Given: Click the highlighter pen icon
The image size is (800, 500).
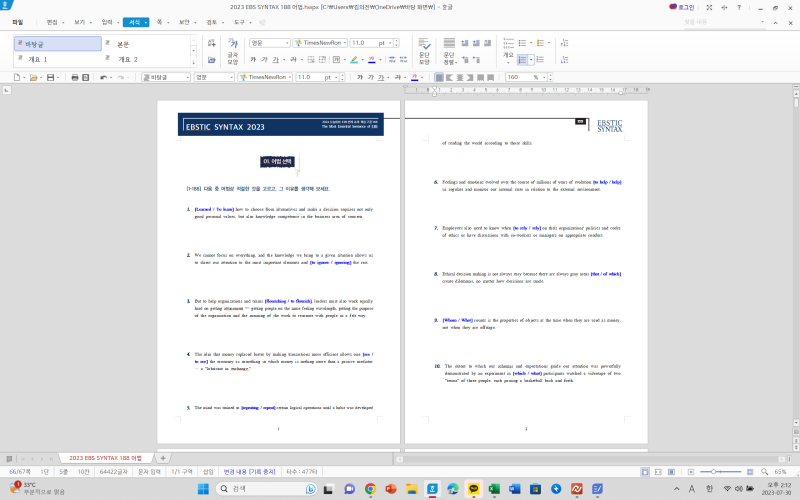Looking at the screenshot, I should (x=354, y=60).
